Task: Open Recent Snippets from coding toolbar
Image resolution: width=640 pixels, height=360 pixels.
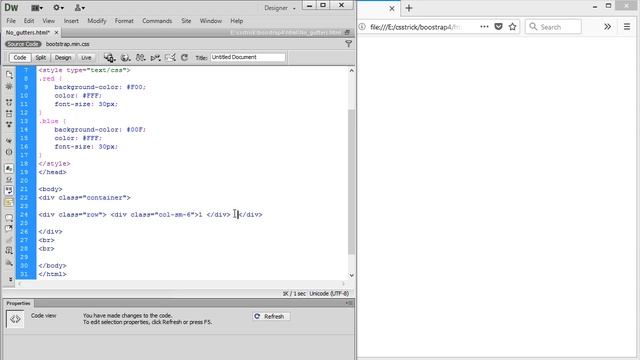Action: click(x=9, y=251)
